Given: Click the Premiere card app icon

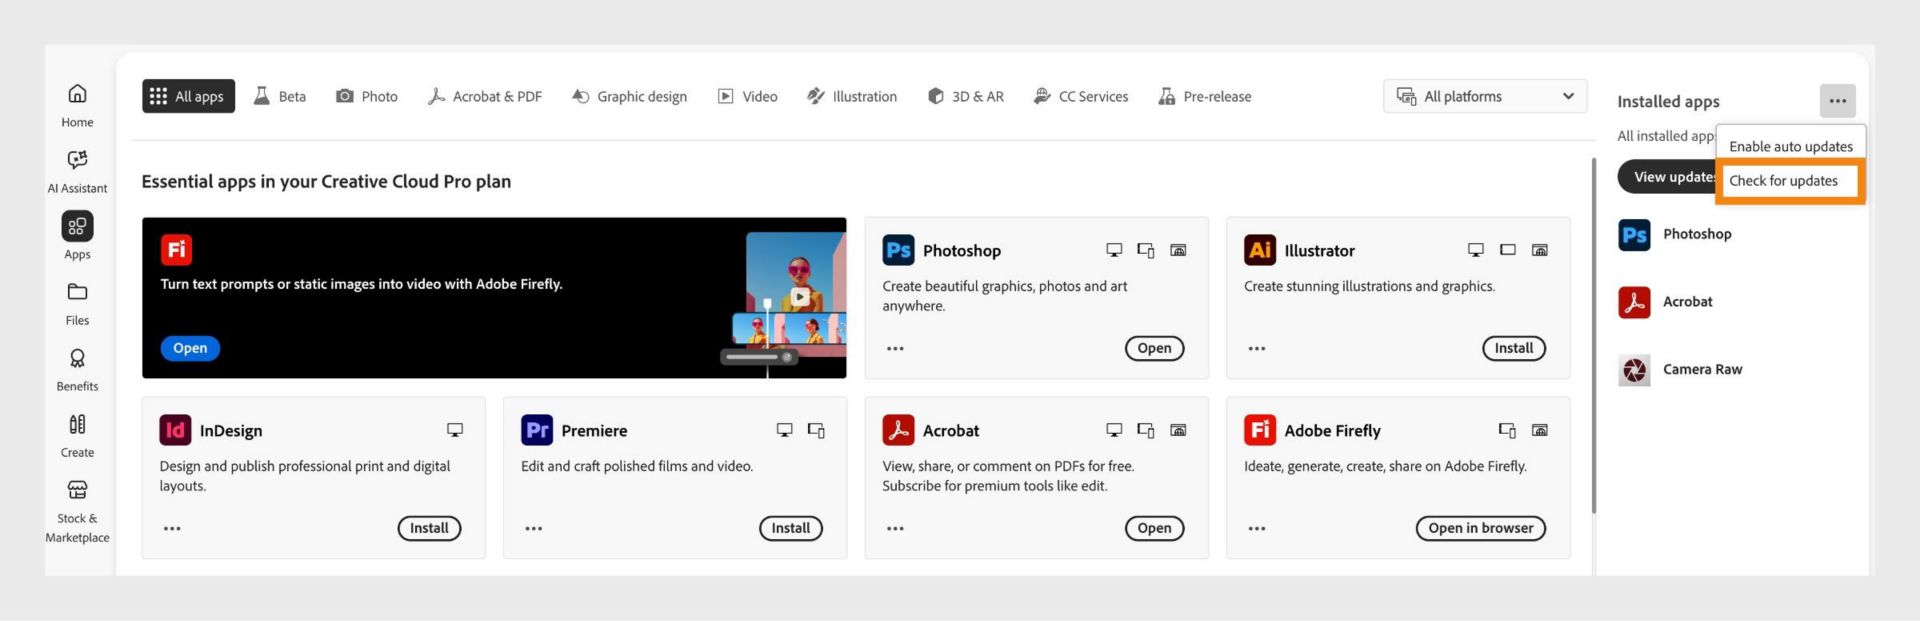Looking at the screenshot, I should (537, 430).
